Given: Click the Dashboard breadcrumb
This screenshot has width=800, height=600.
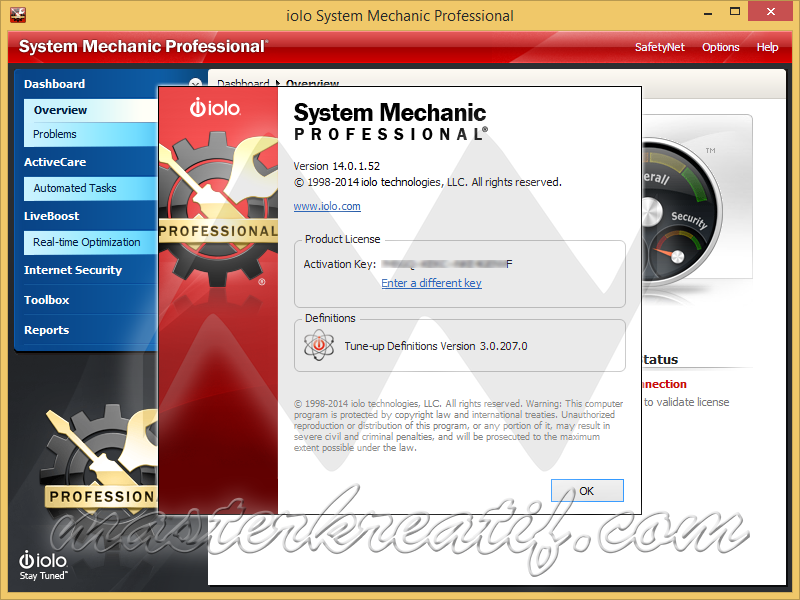Looking at the screenshot, I should (243, 83).
